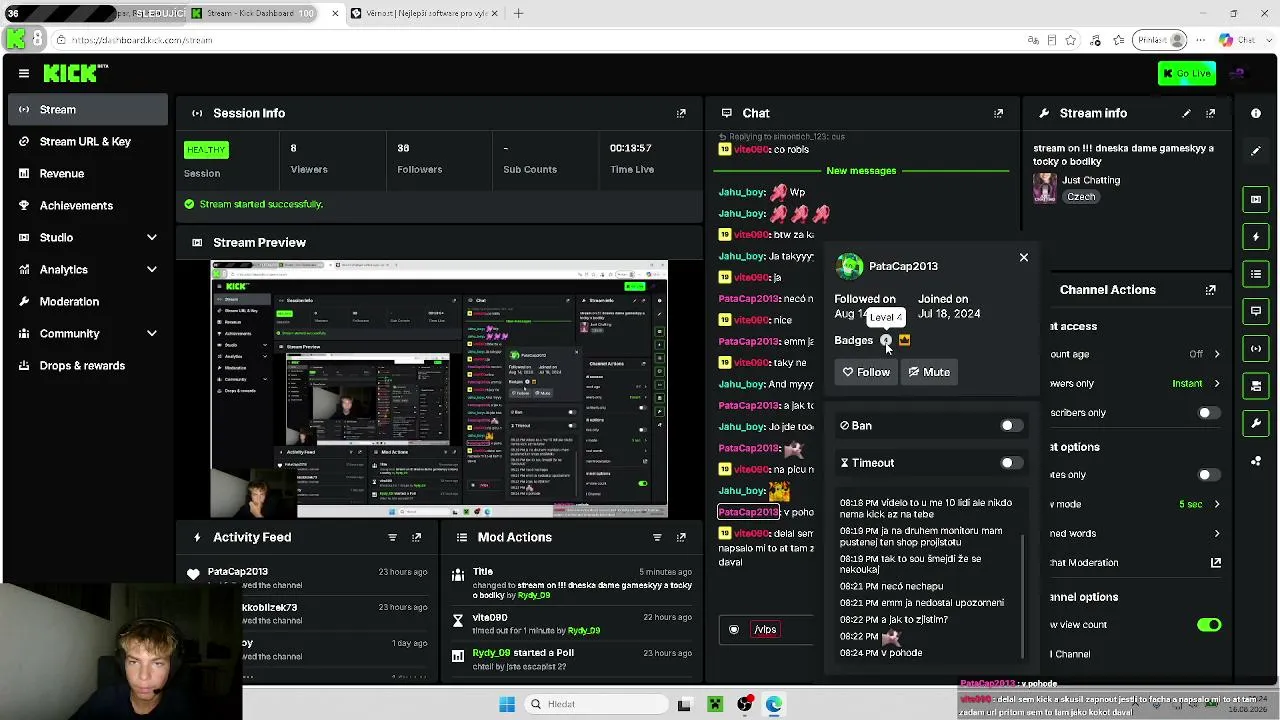Viewport: 1280px width, 720px height.
Task: Pop out the Mod Actions panel
Action: tap(681, 537)
